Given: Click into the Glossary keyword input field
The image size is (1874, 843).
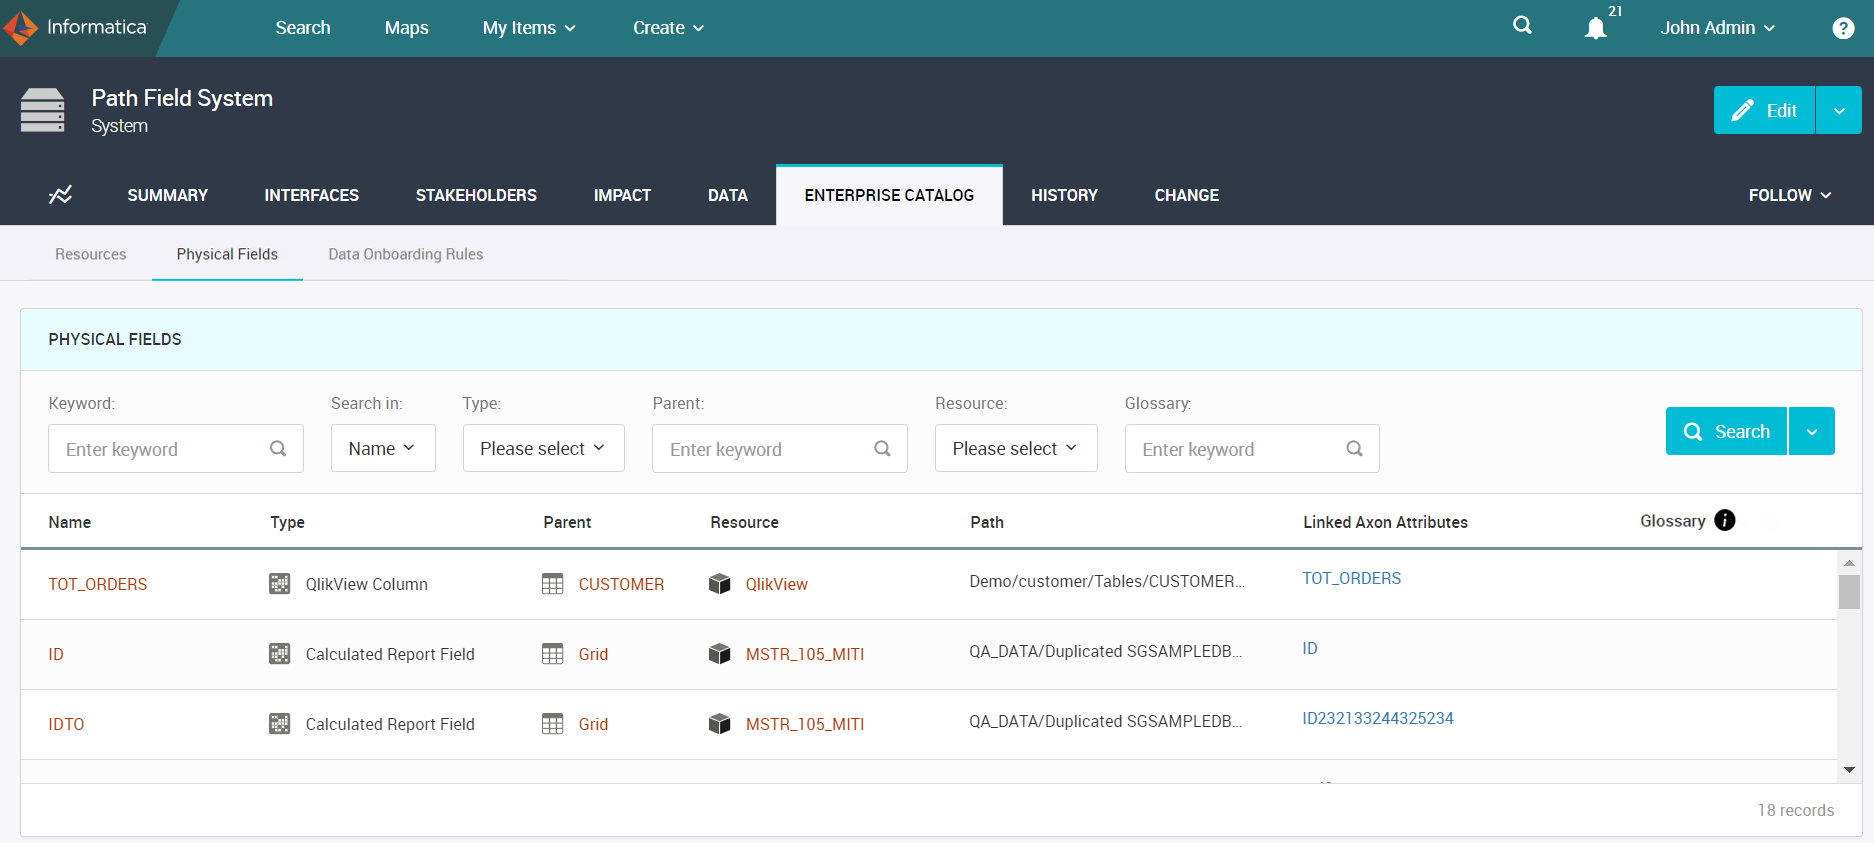Looking at the screenshot, I should tap(1252, 449).
